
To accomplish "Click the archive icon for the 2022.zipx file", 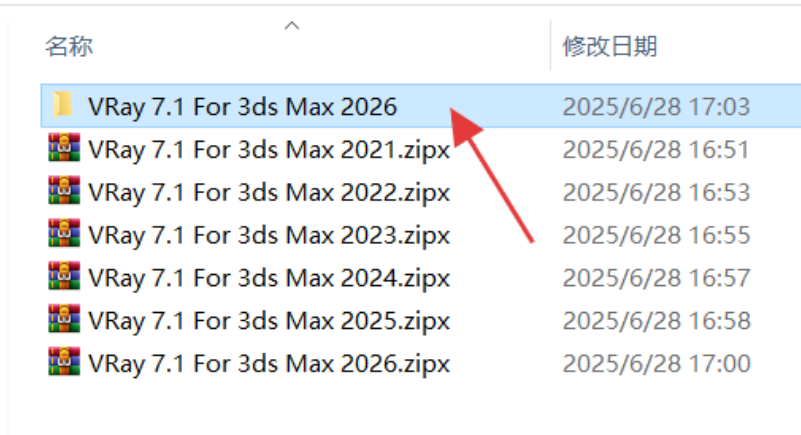I will coord(64,190).
